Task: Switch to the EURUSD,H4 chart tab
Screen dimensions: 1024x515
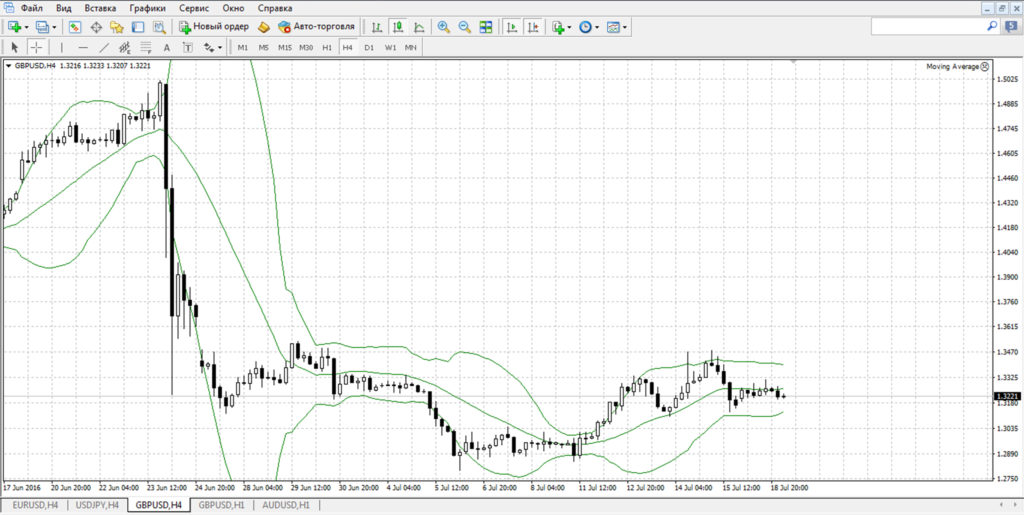Action: point(35,505)
